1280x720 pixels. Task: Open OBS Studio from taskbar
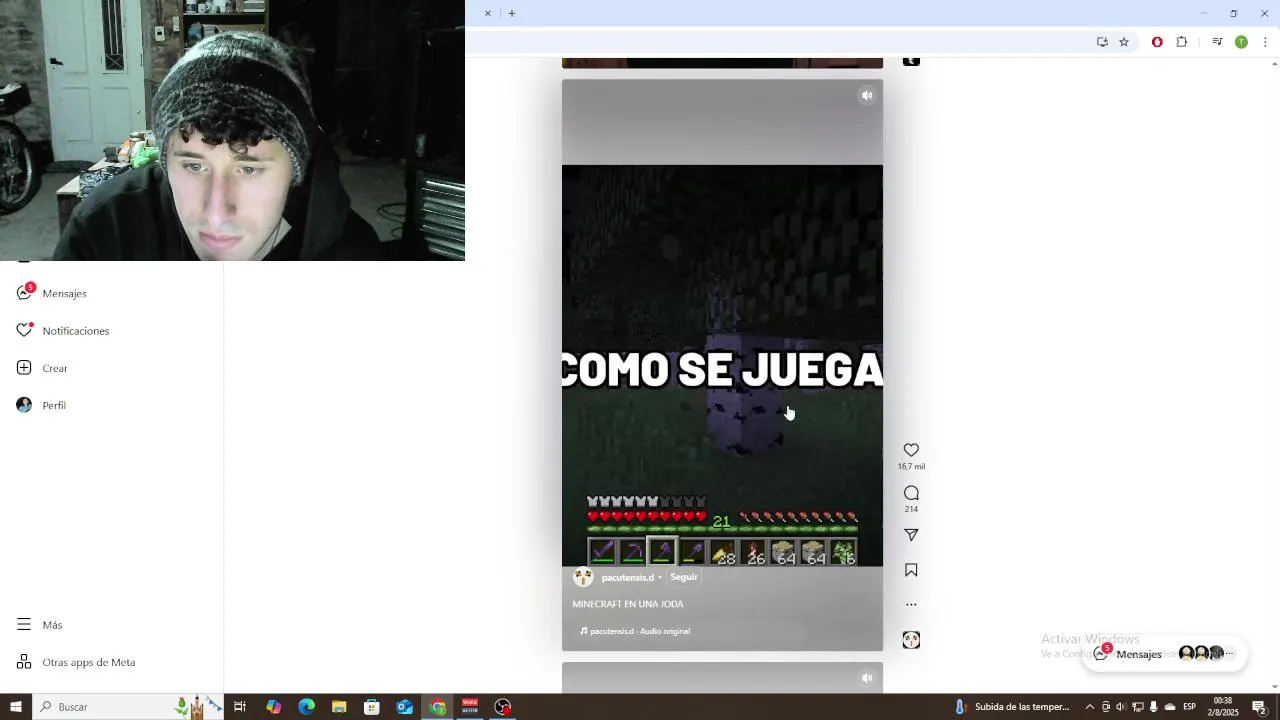tap(503, 707)
